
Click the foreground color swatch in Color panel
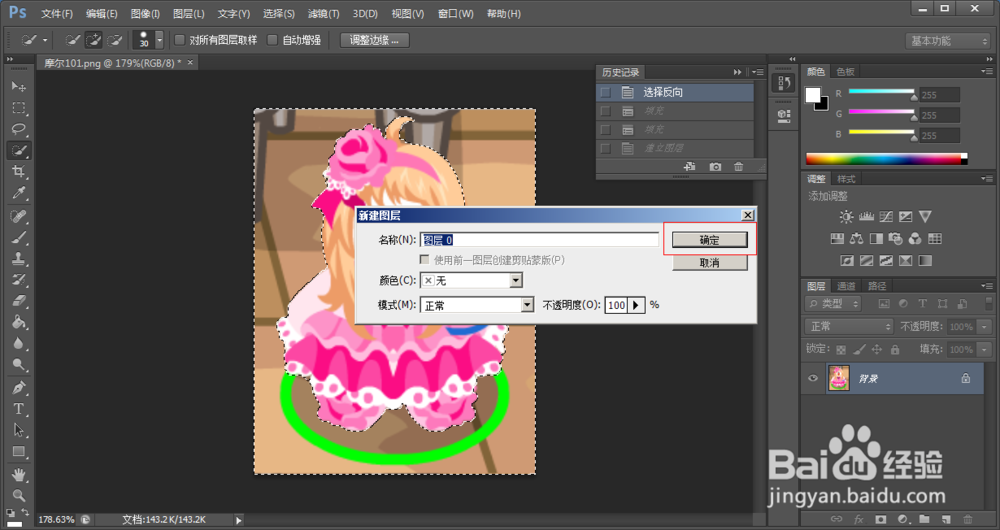pos(812,95)
